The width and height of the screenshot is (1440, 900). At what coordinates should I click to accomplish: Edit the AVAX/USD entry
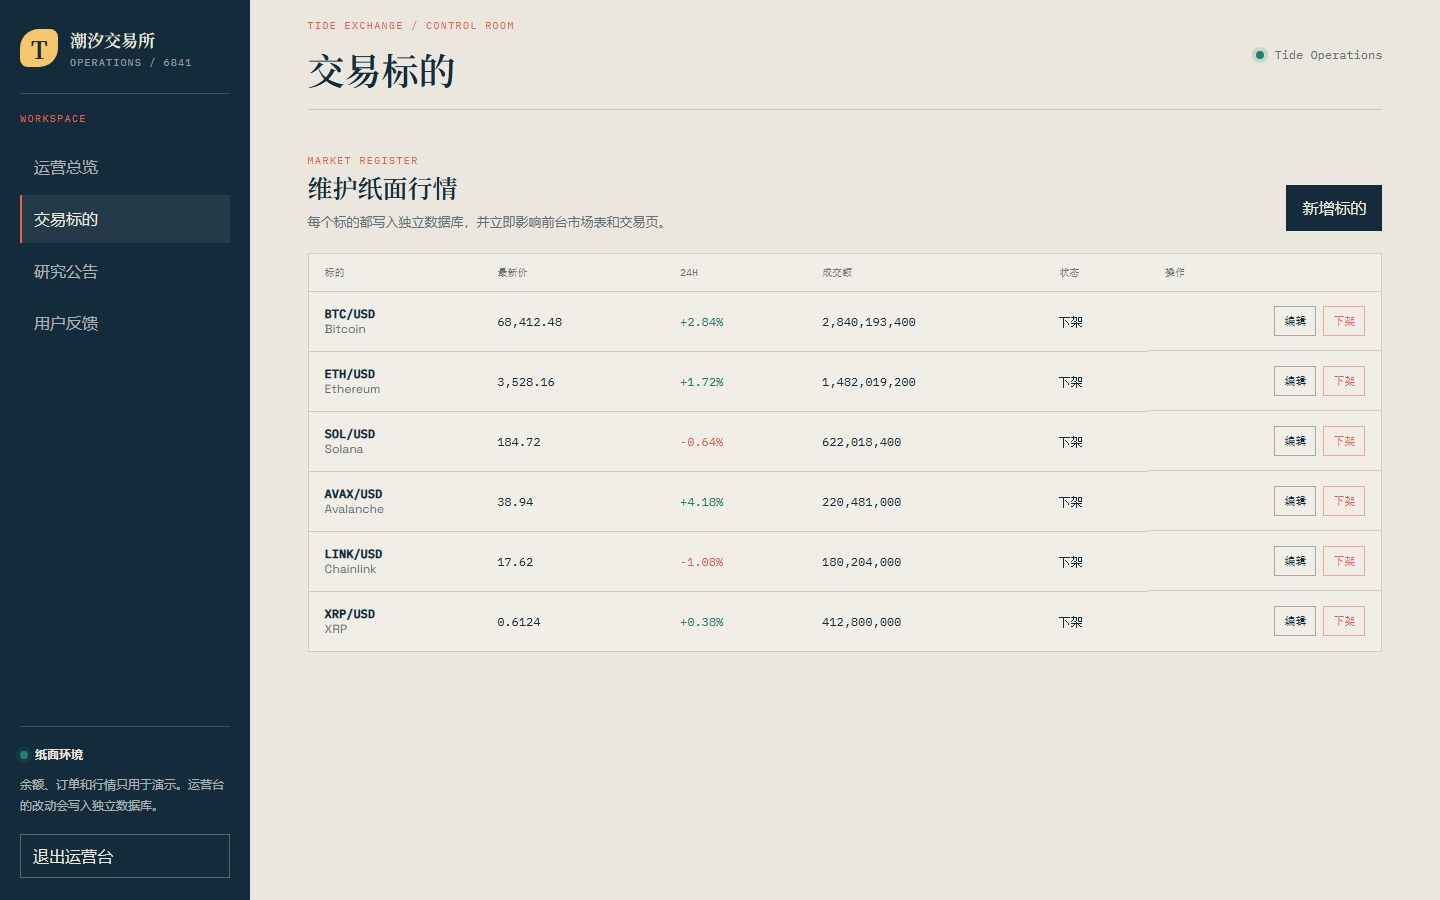[x=1295, y=501]
